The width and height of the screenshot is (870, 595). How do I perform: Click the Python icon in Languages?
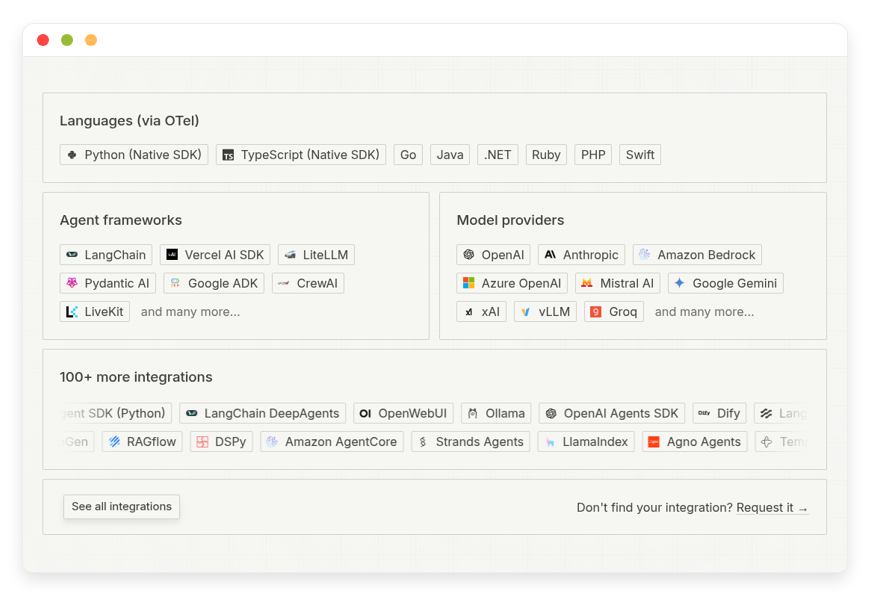[72, 155]
